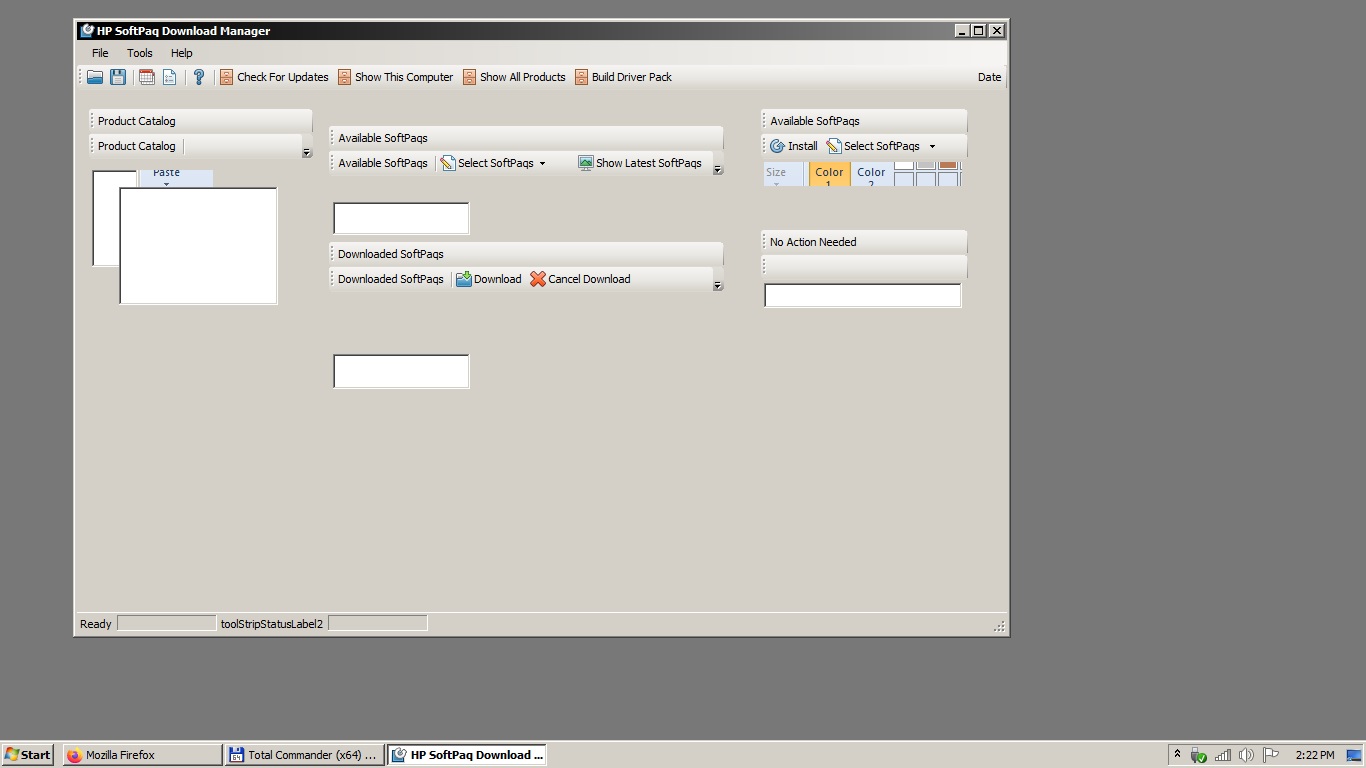Open the Tools menu
The height and width of the screenshot is (768, 1366).
(139, 53)
